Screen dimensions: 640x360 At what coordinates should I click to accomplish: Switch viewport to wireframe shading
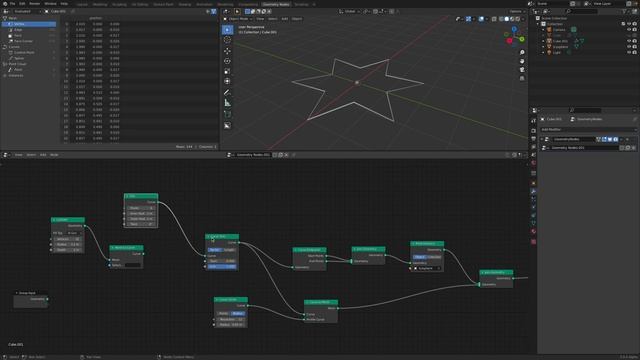click(x=501, y=19)
